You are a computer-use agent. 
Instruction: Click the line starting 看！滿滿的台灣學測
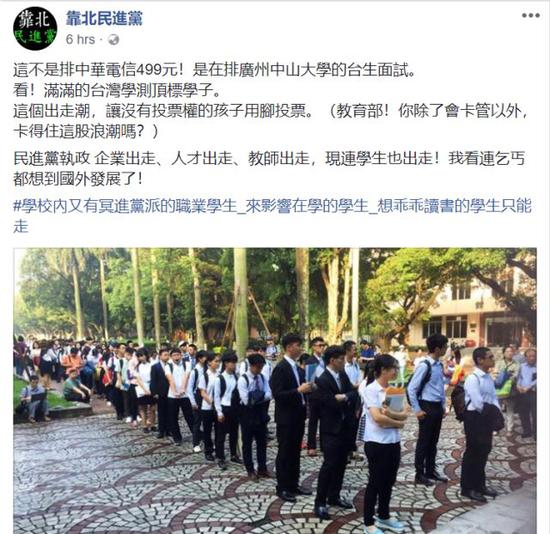click(117, 91)
